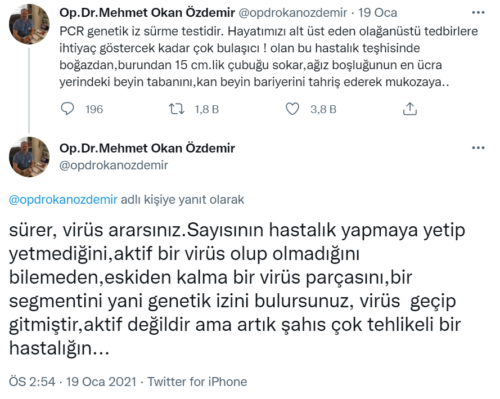Click @opdrokanozdemir handle in first tweet header
The width and height of the screenshot is (500, 399).
point(293,13)
